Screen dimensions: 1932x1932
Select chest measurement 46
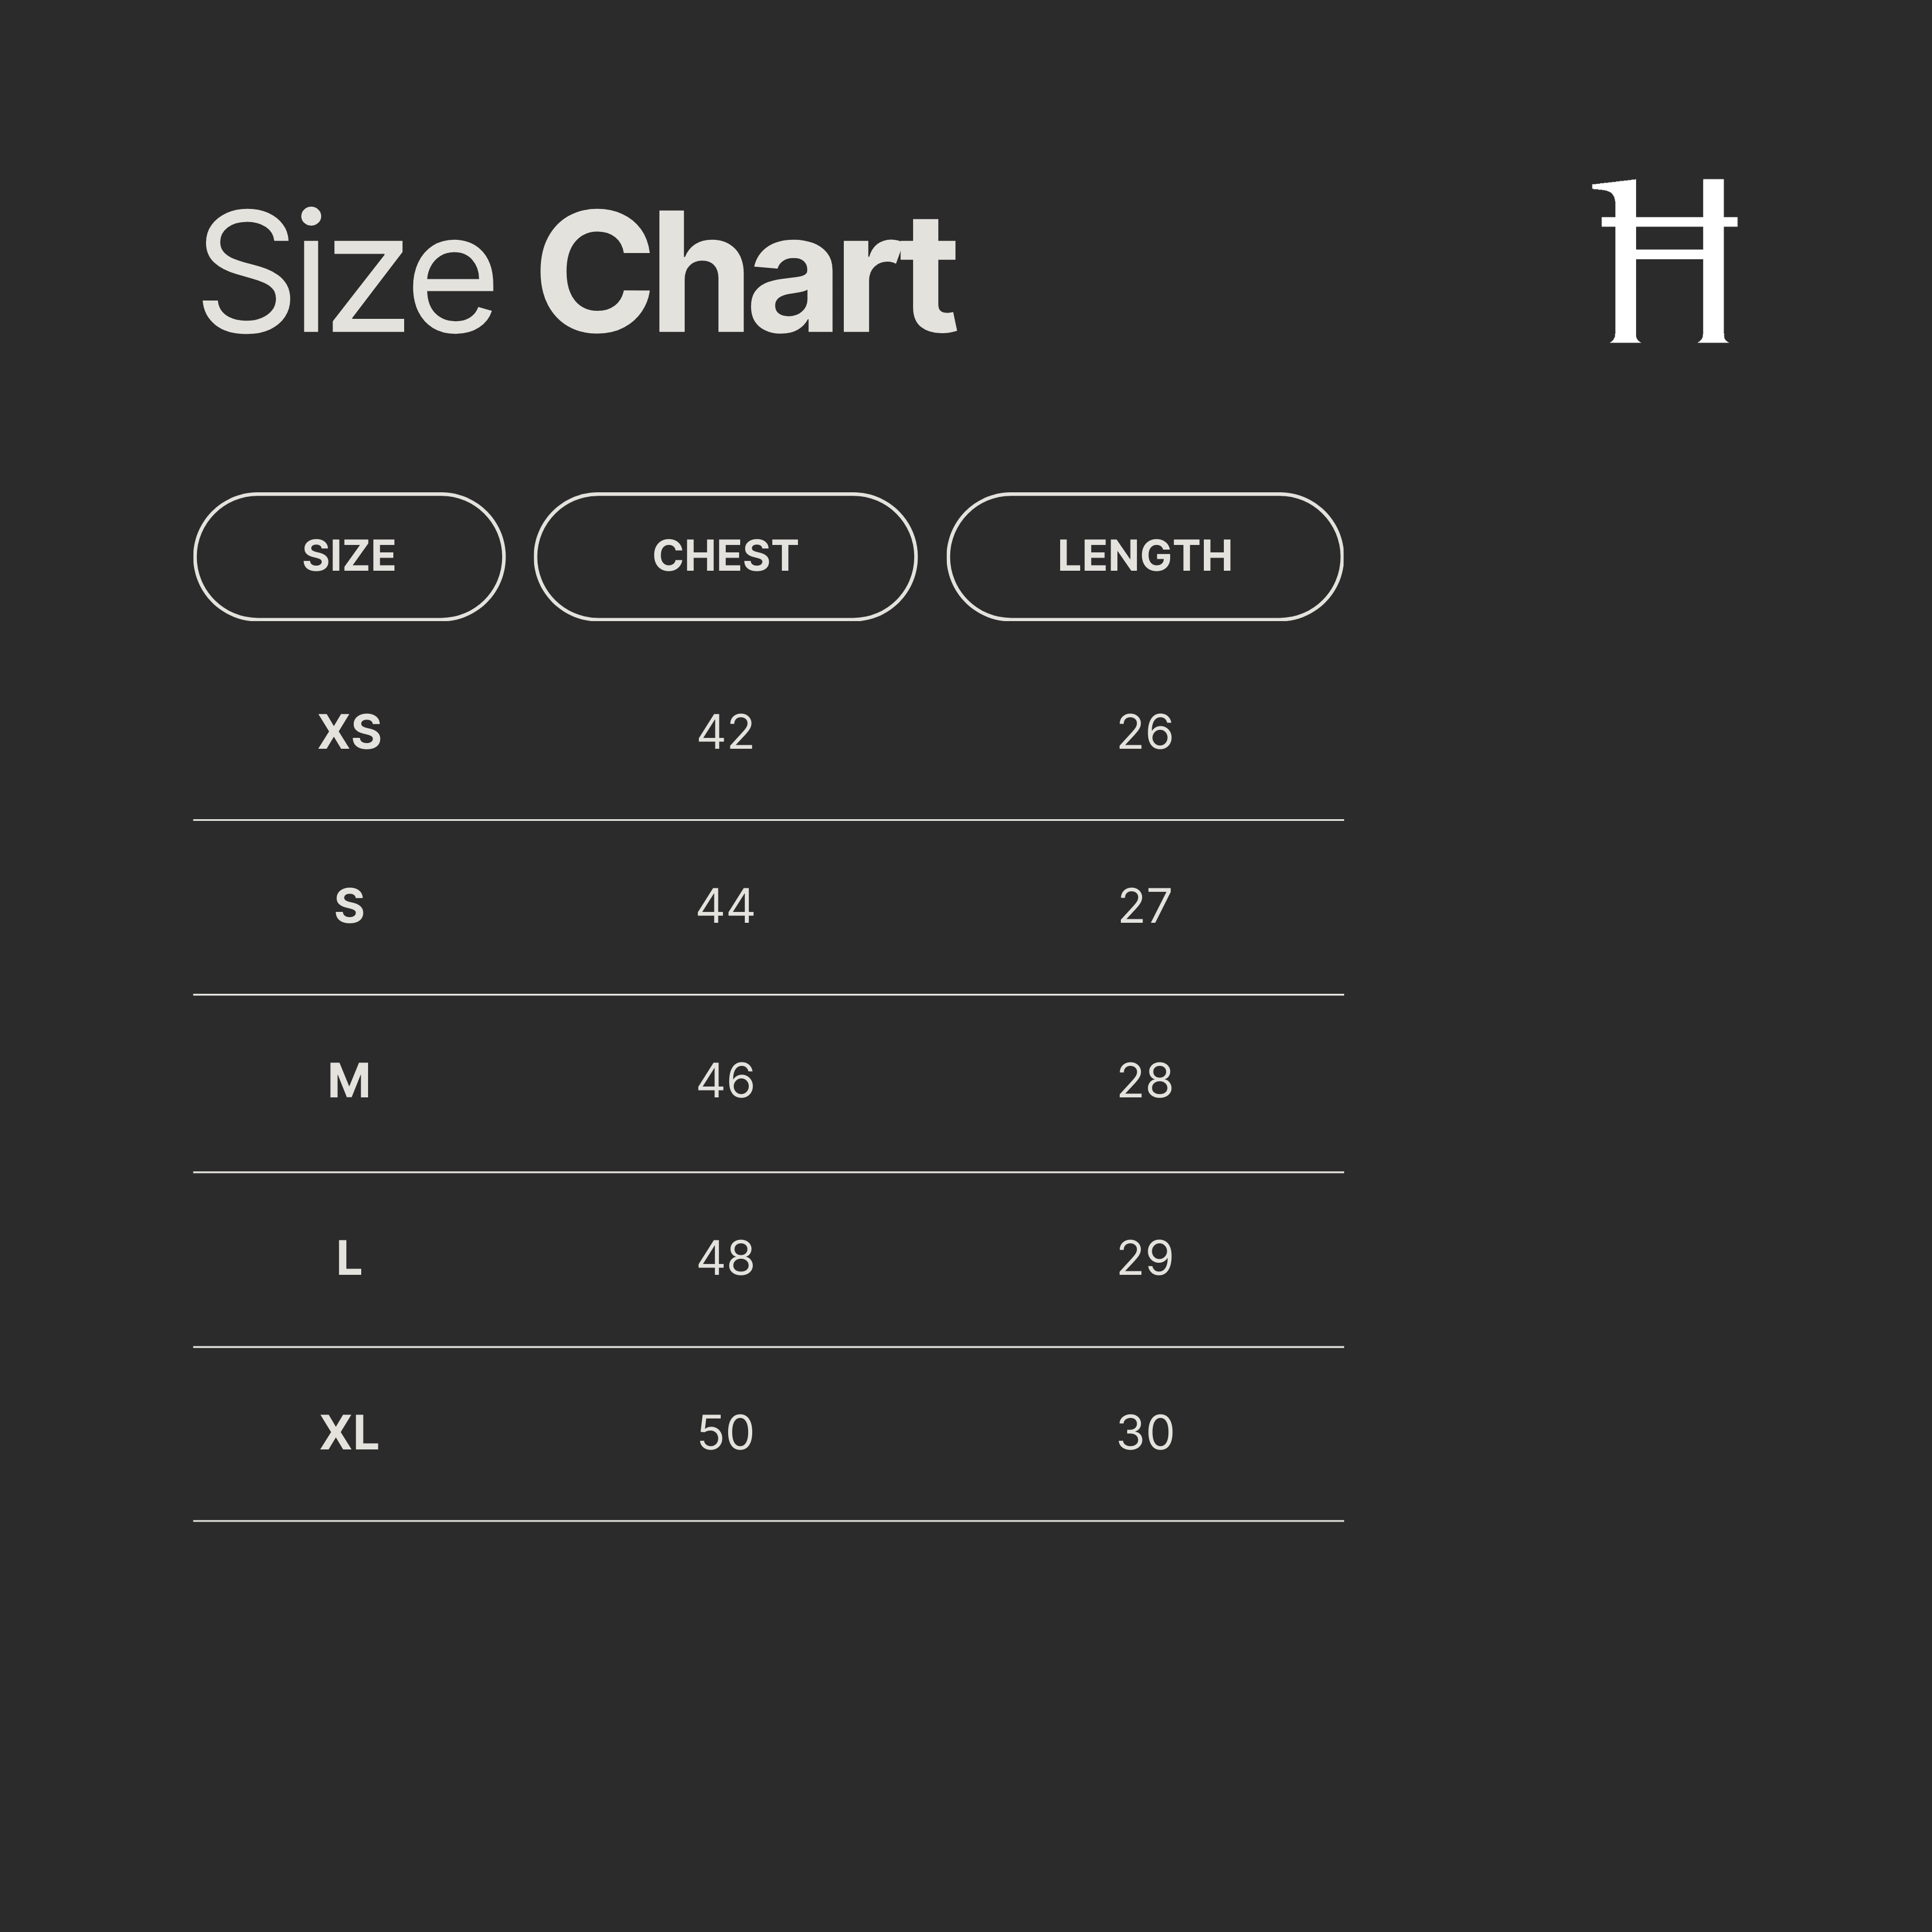point(725,1081)
